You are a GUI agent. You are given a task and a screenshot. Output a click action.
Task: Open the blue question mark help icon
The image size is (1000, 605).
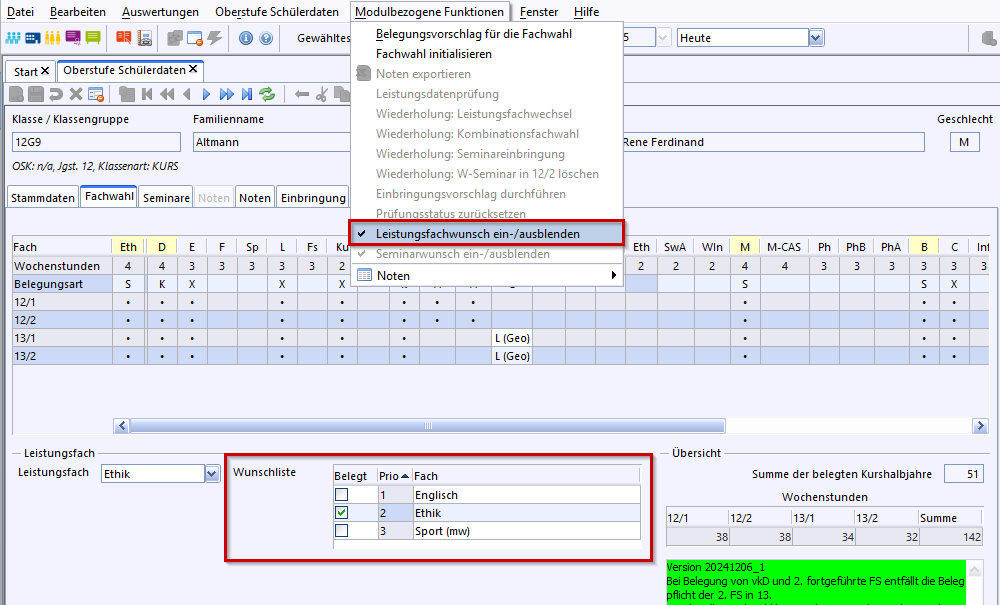click(266, 38)
